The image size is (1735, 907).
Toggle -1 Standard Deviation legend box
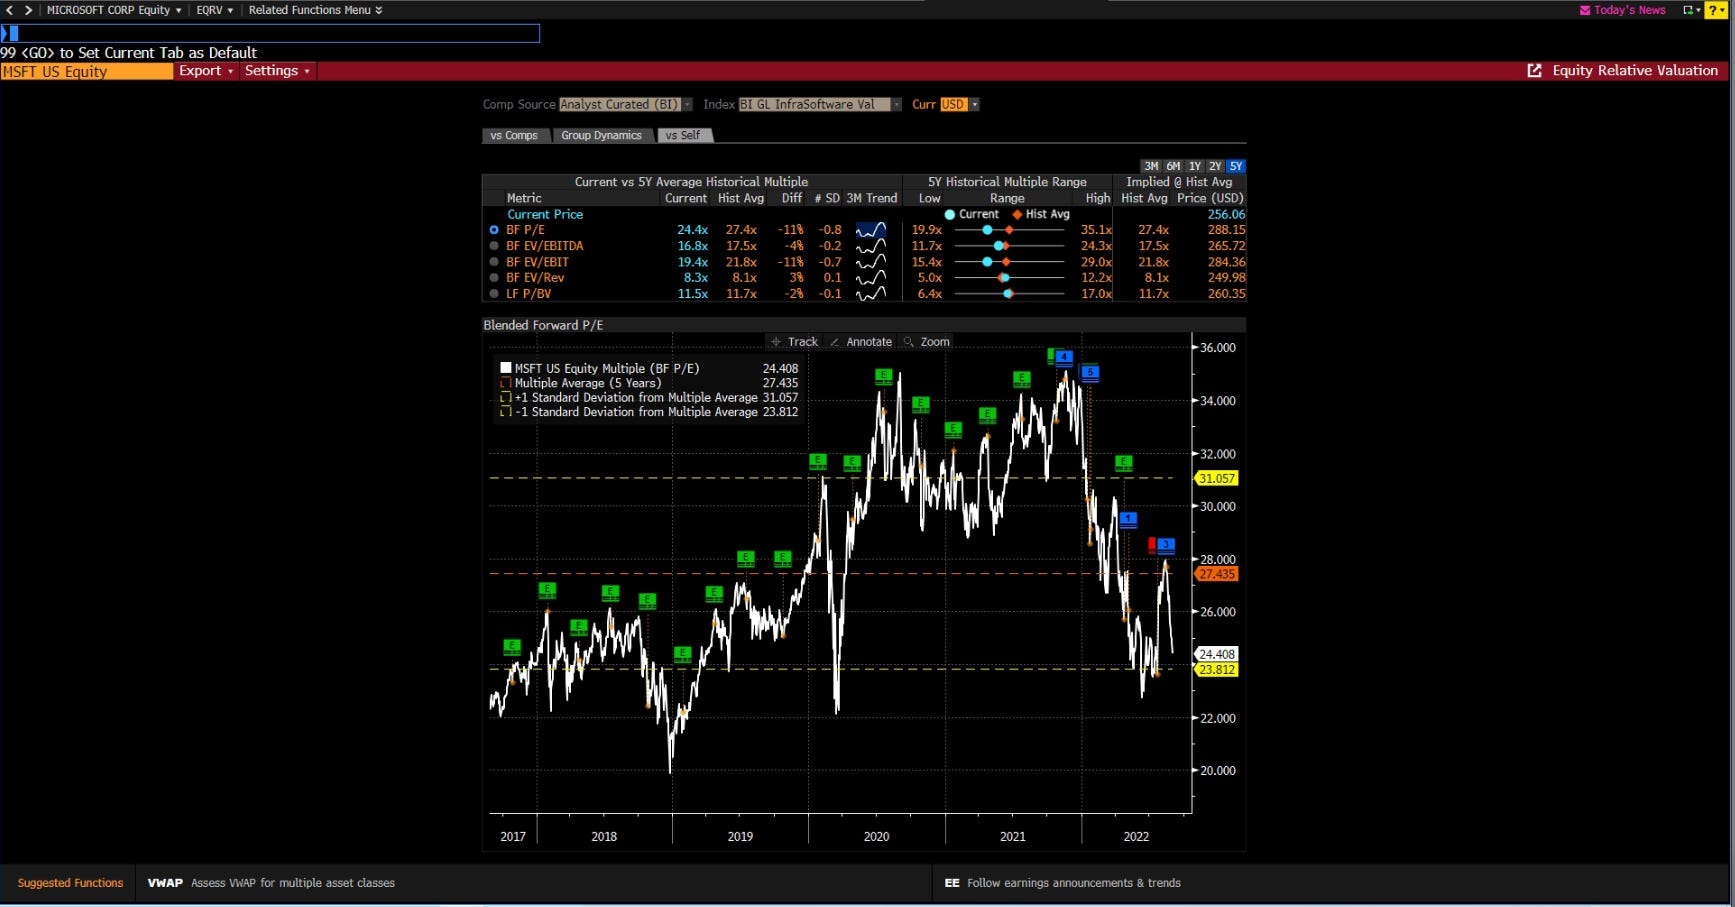(x=506, y=412)
